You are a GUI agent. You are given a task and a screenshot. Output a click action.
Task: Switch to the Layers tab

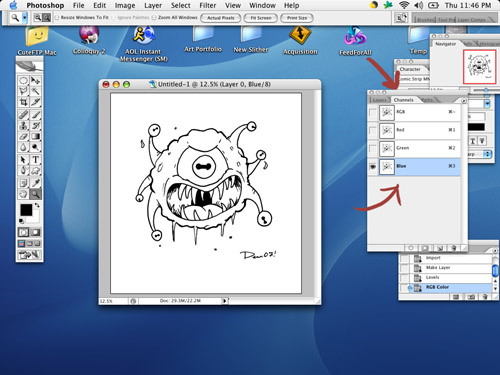click(x=379, y=100)
